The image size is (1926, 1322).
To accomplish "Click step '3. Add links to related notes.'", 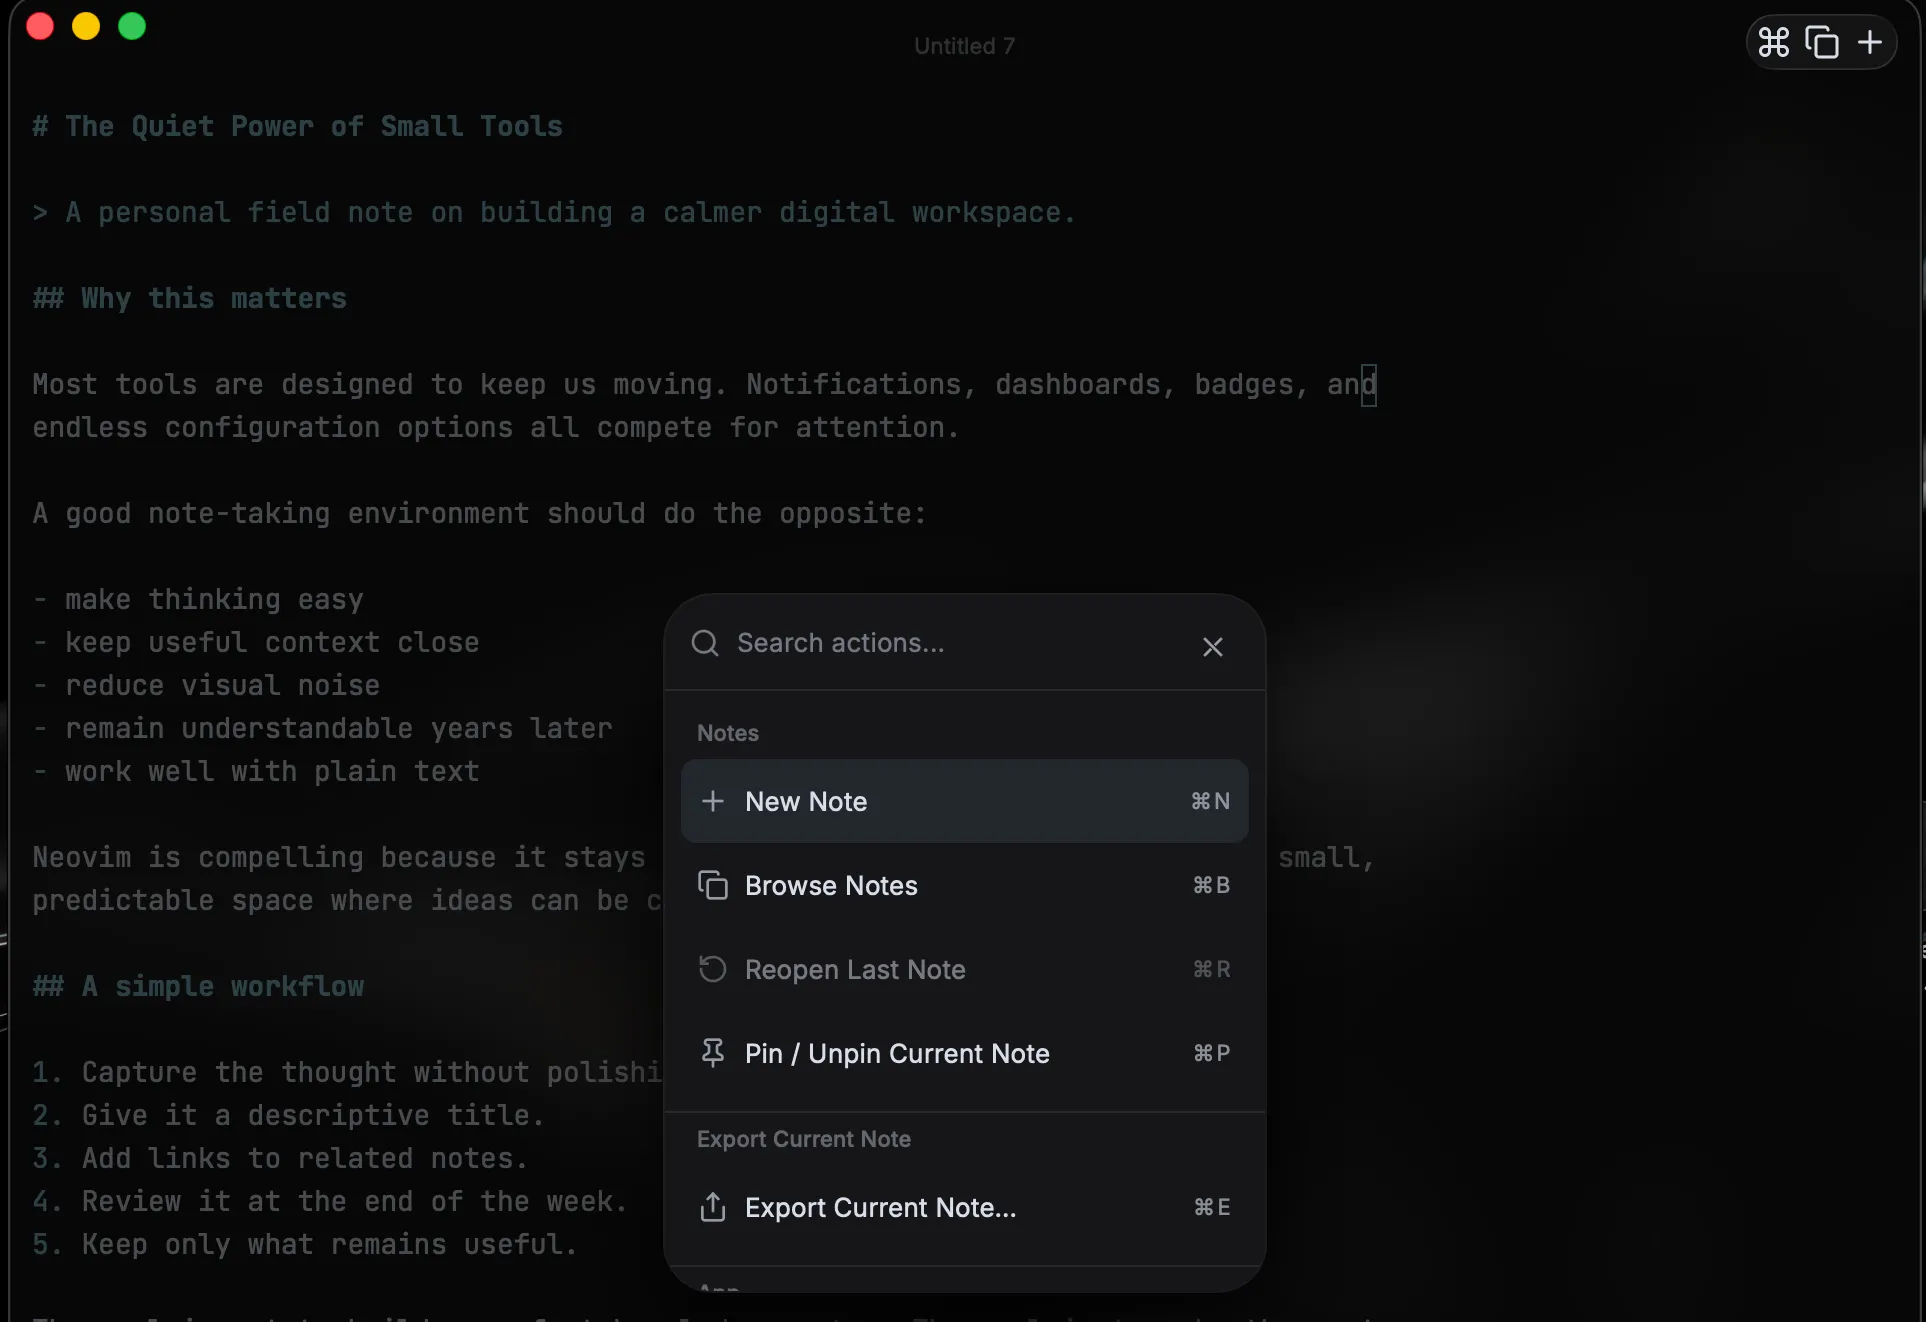I will point(280,1158).
